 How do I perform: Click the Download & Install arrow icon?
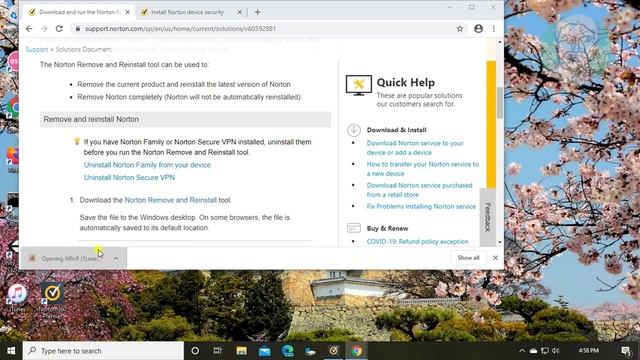(353, 130)
